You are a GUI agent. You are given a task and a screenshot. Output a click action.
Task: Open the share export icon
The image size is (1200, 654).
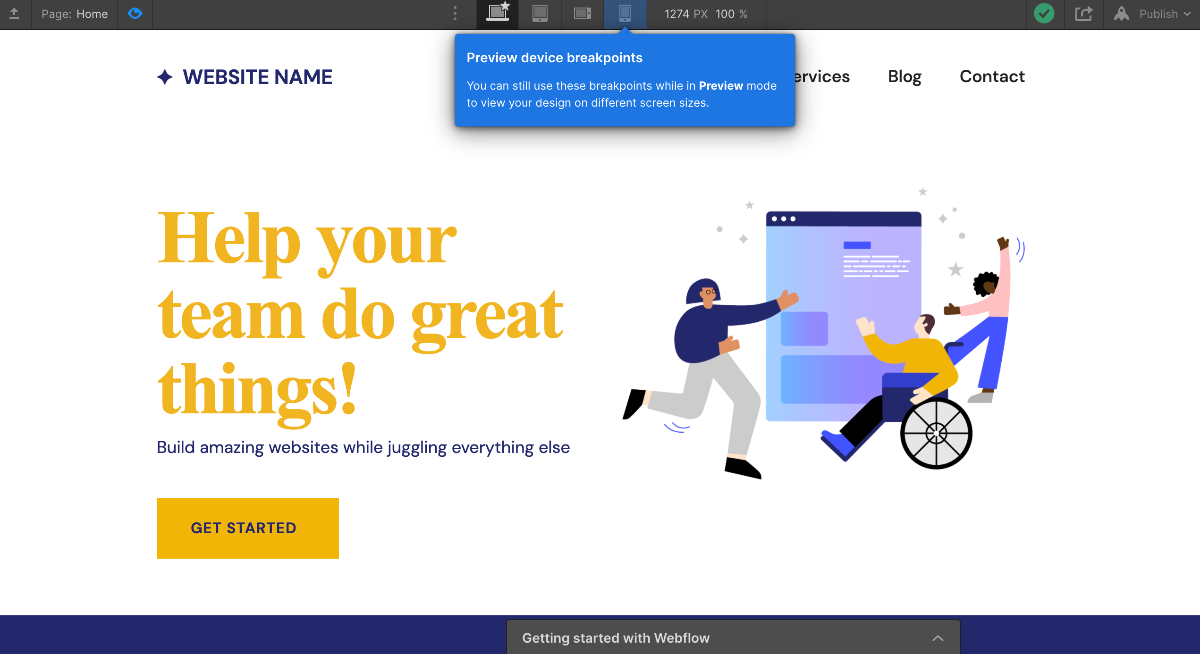coord(1083,14)
